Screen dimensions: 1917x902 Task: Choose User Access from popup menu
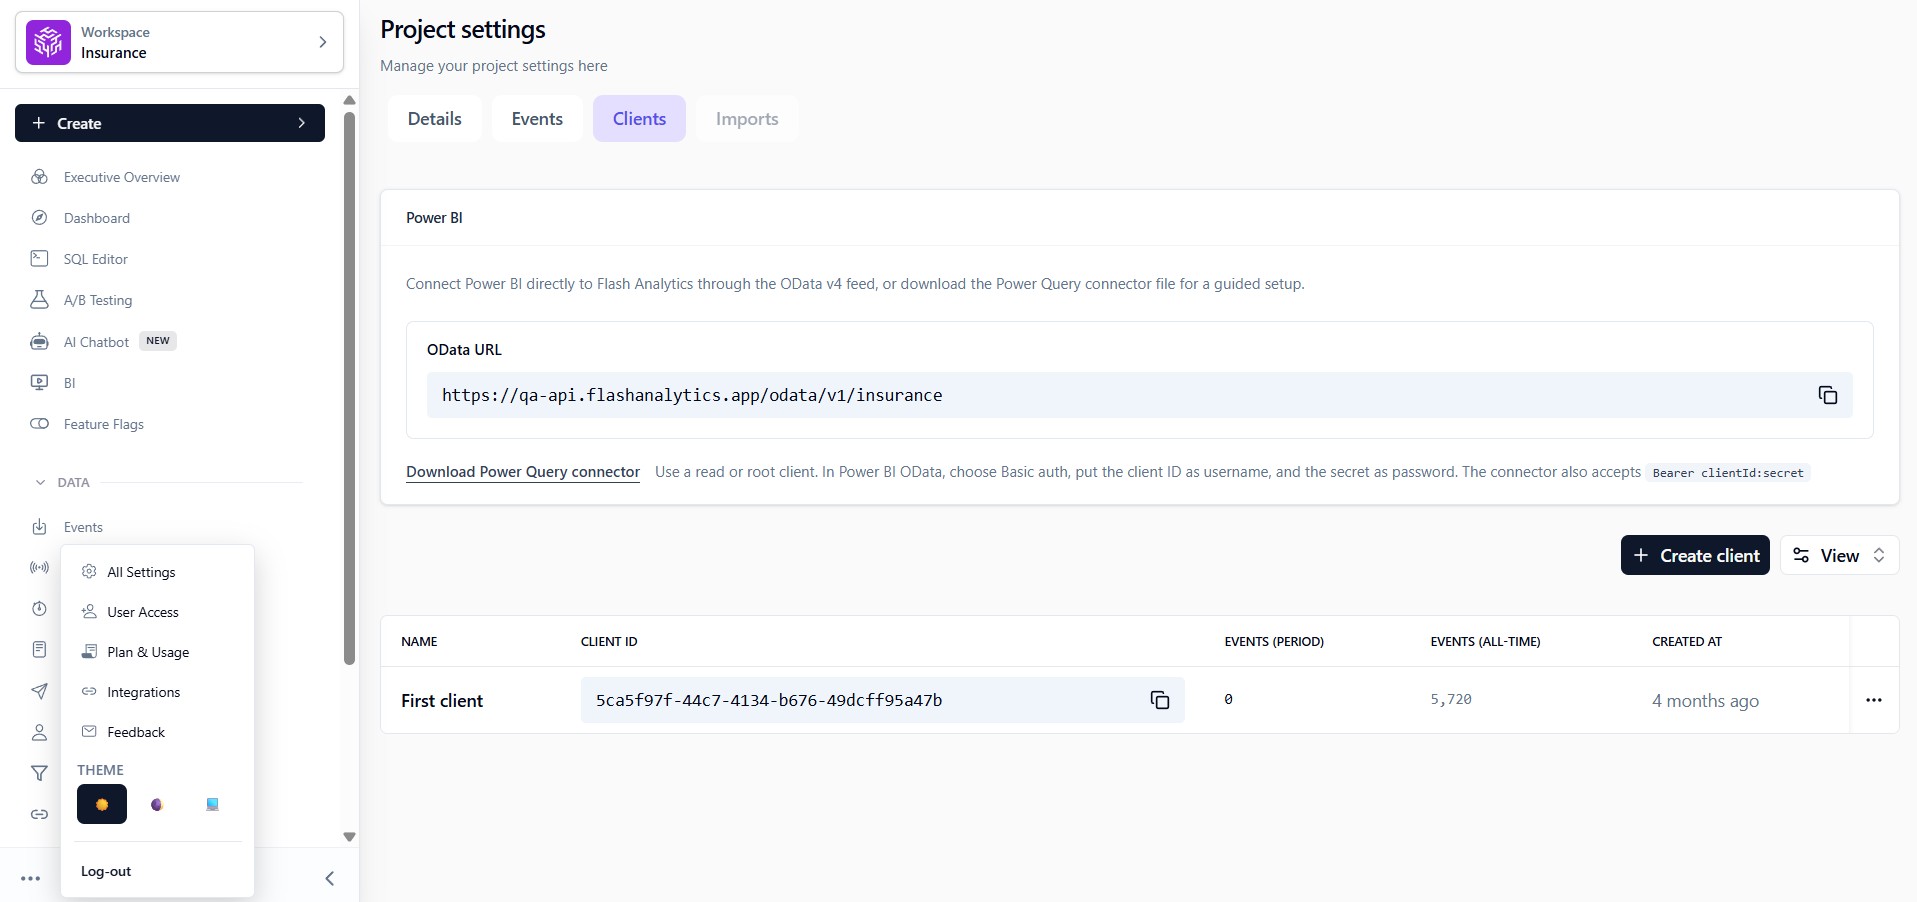click(142, 612)
